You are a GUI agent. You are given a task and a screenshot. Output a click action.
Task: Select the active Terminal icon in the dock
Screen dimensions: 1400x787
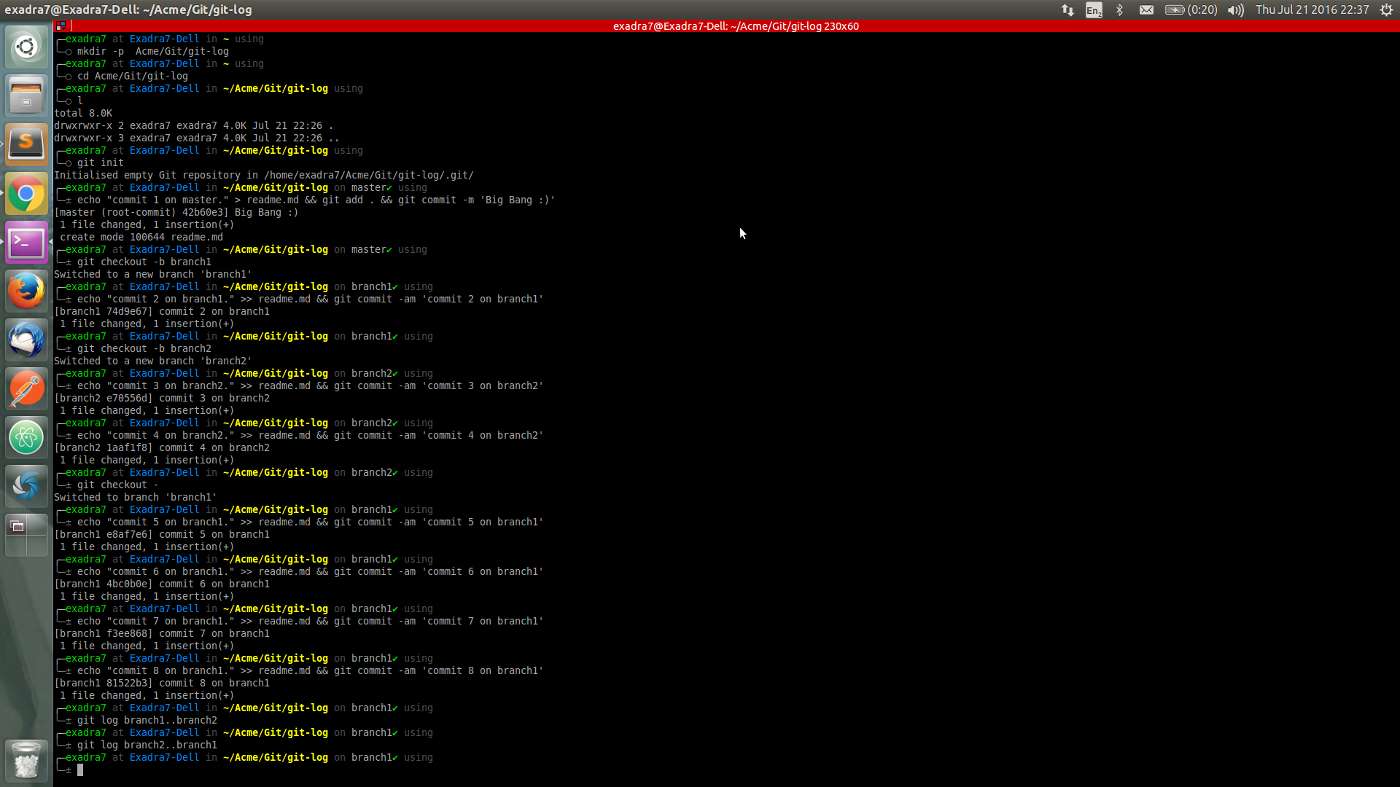(x=25, y=241)
